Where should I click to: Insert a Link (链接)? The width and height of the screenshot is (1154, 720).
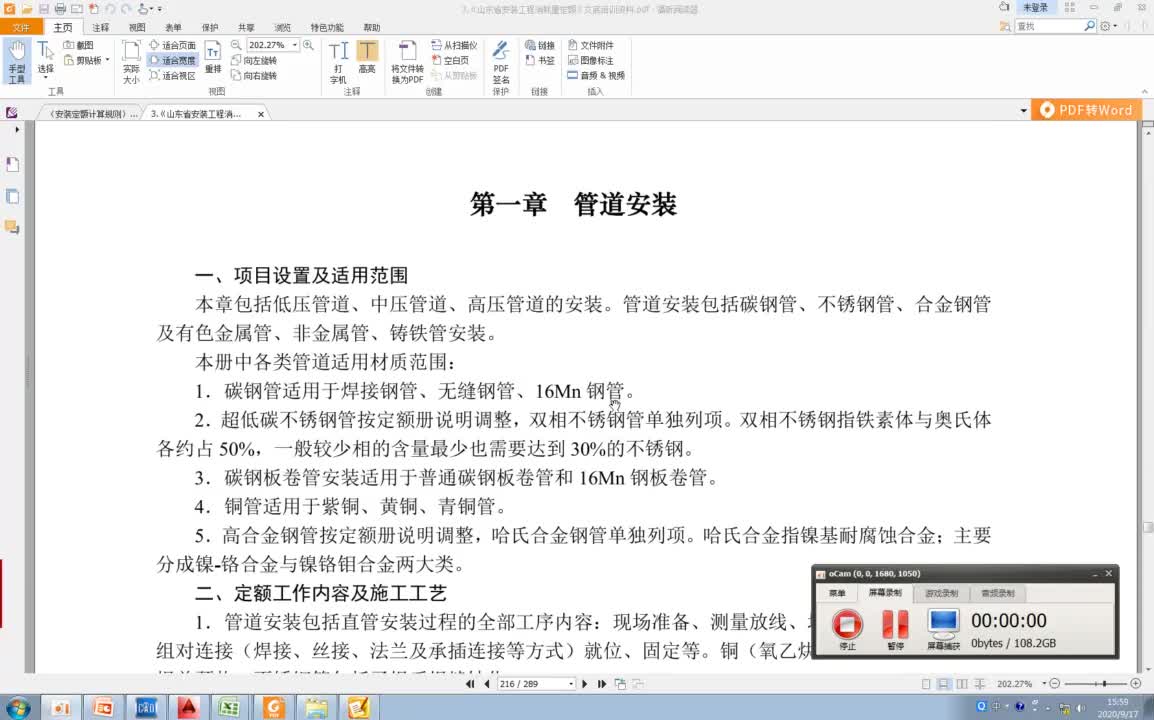[539, 45]
